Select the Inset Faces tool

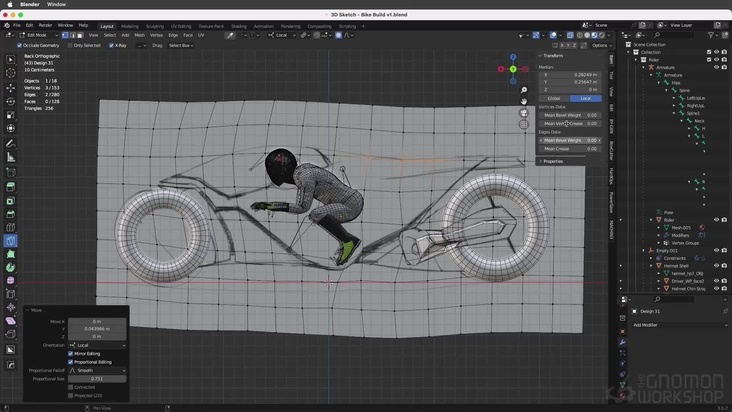pyautogui.click(x=10, y=201)
